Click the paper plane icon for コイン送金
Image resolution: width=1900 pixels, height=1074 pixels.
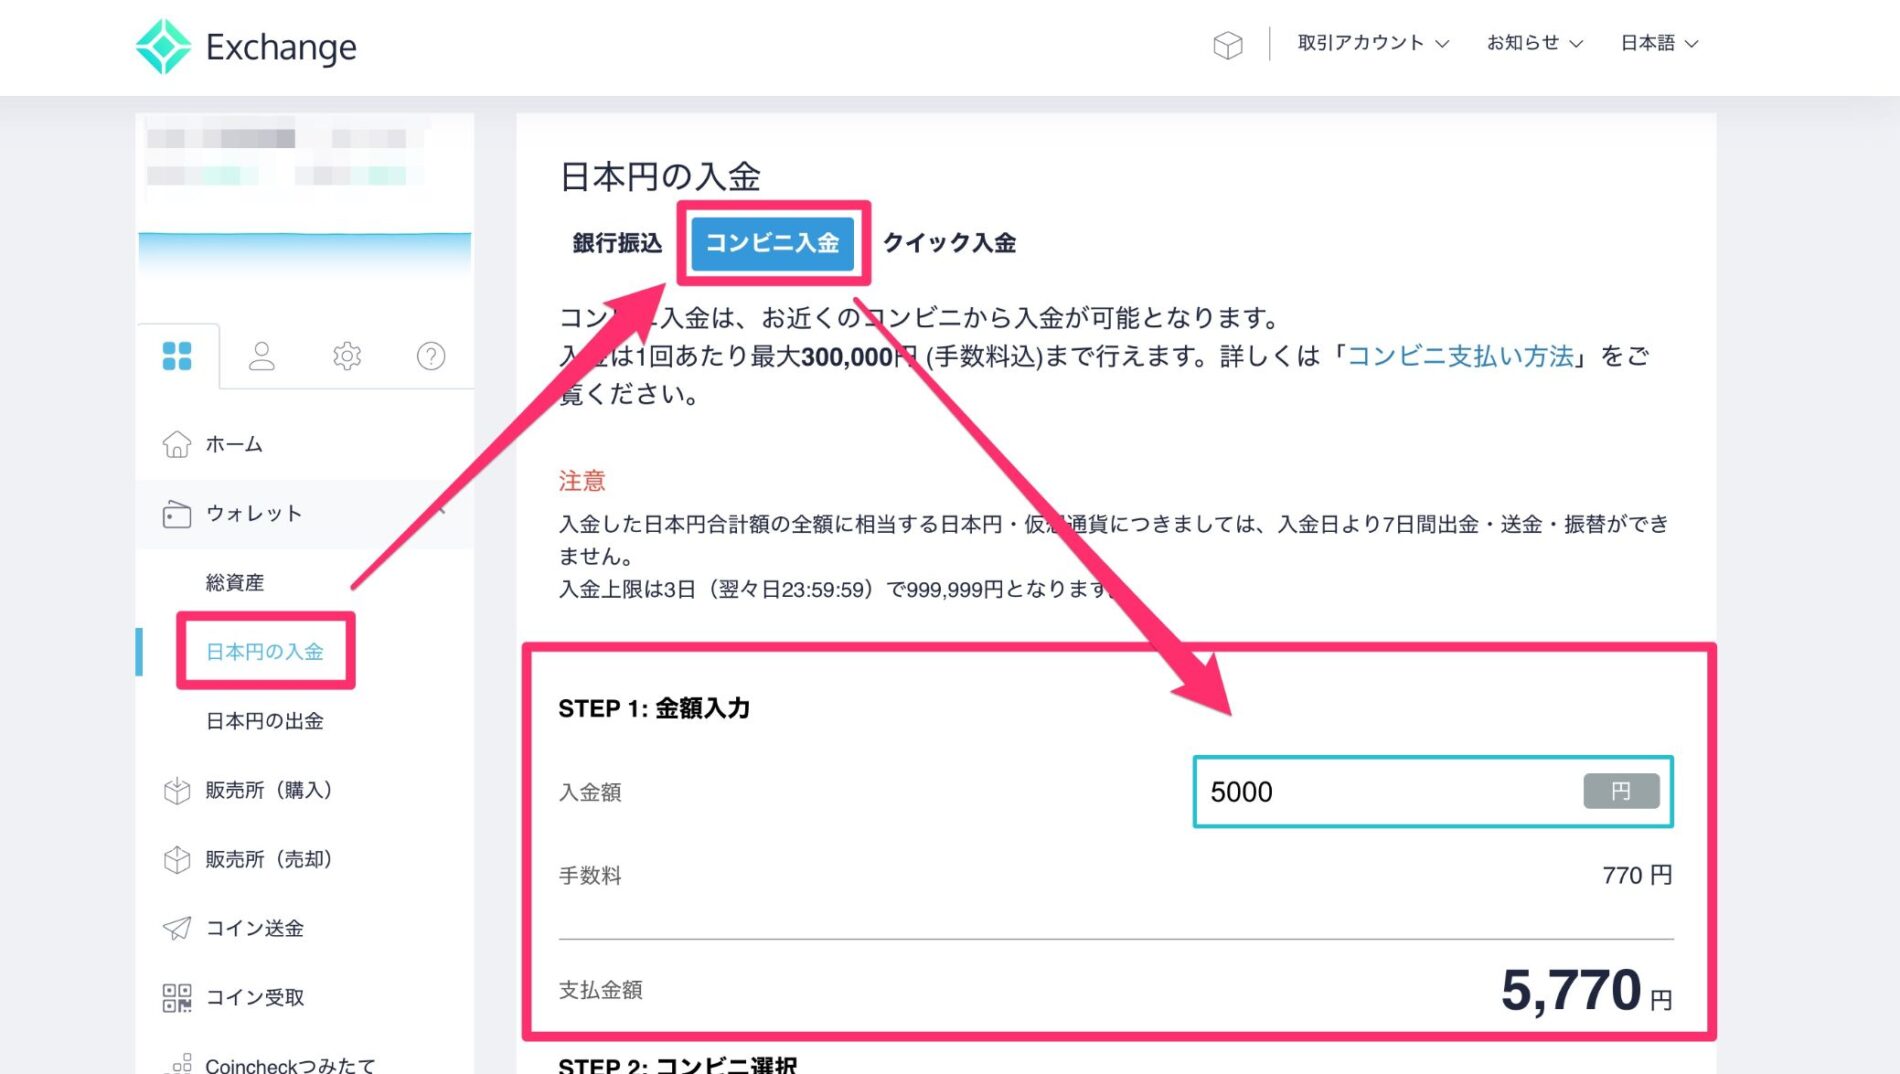pyautogui.click(x=177, y=928)
